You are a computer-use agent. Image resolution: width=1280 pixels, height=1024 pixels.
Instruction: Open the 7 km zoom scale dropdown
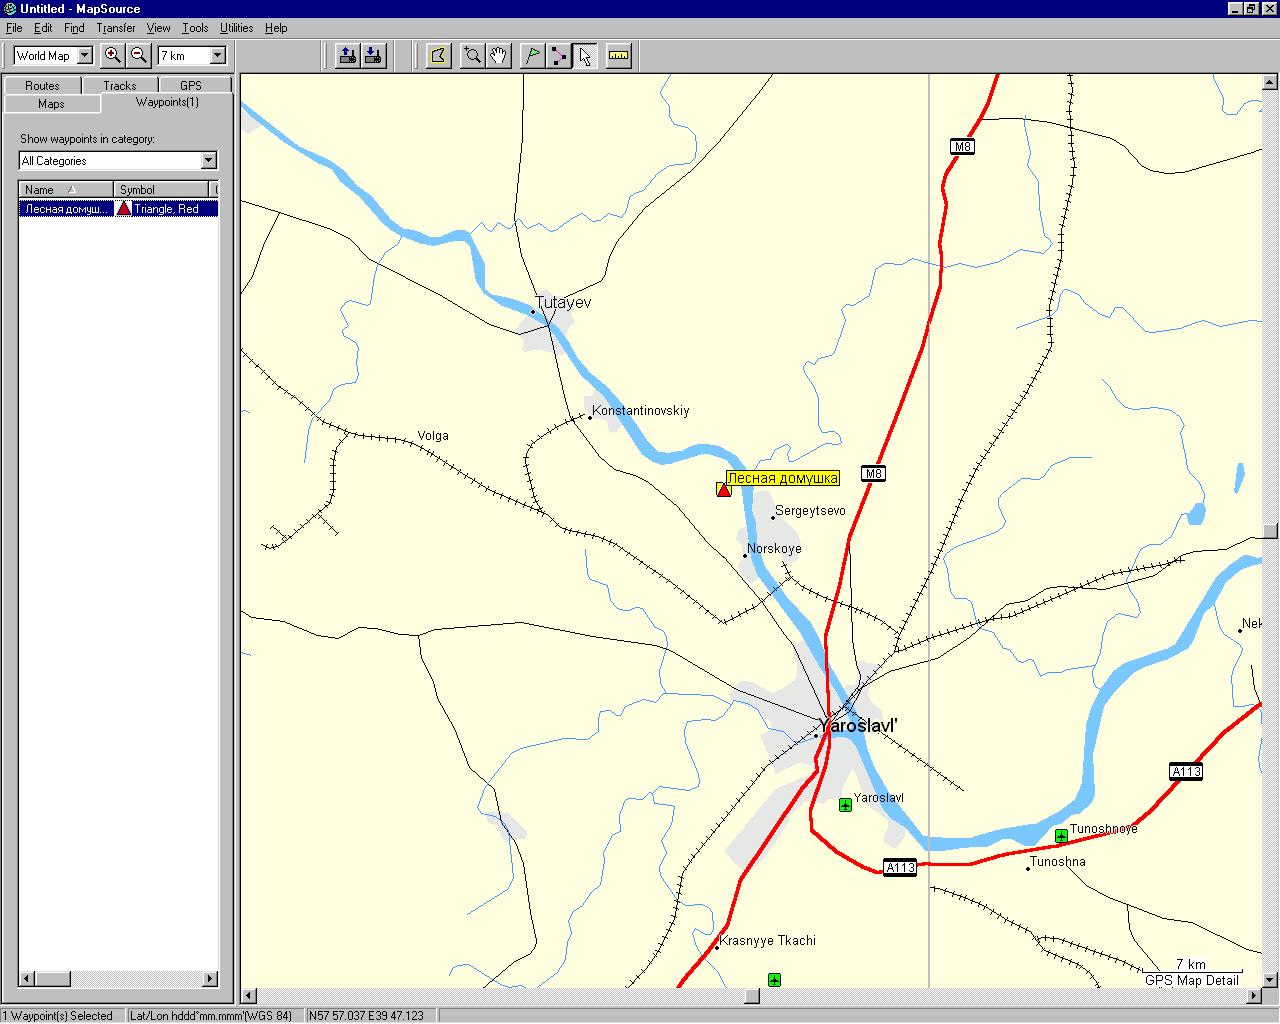coord(218,56)
